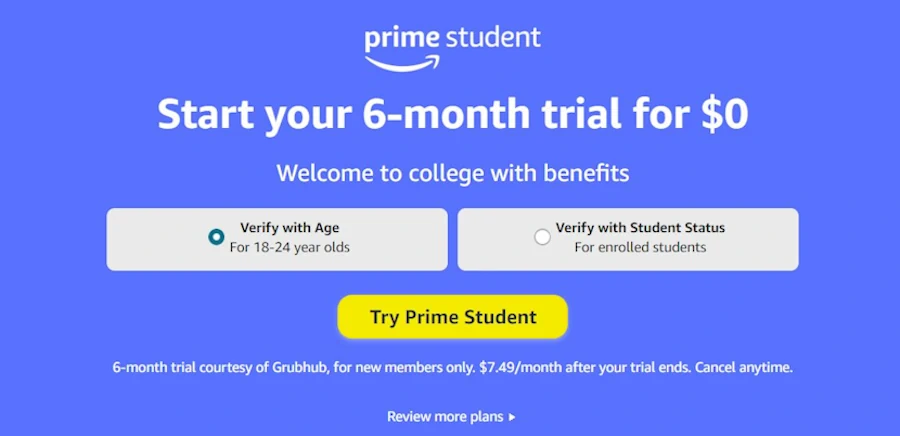Click the Verify with Student Status label text
The height and width of the screenshot is (436, 900).
click(640, 228)
